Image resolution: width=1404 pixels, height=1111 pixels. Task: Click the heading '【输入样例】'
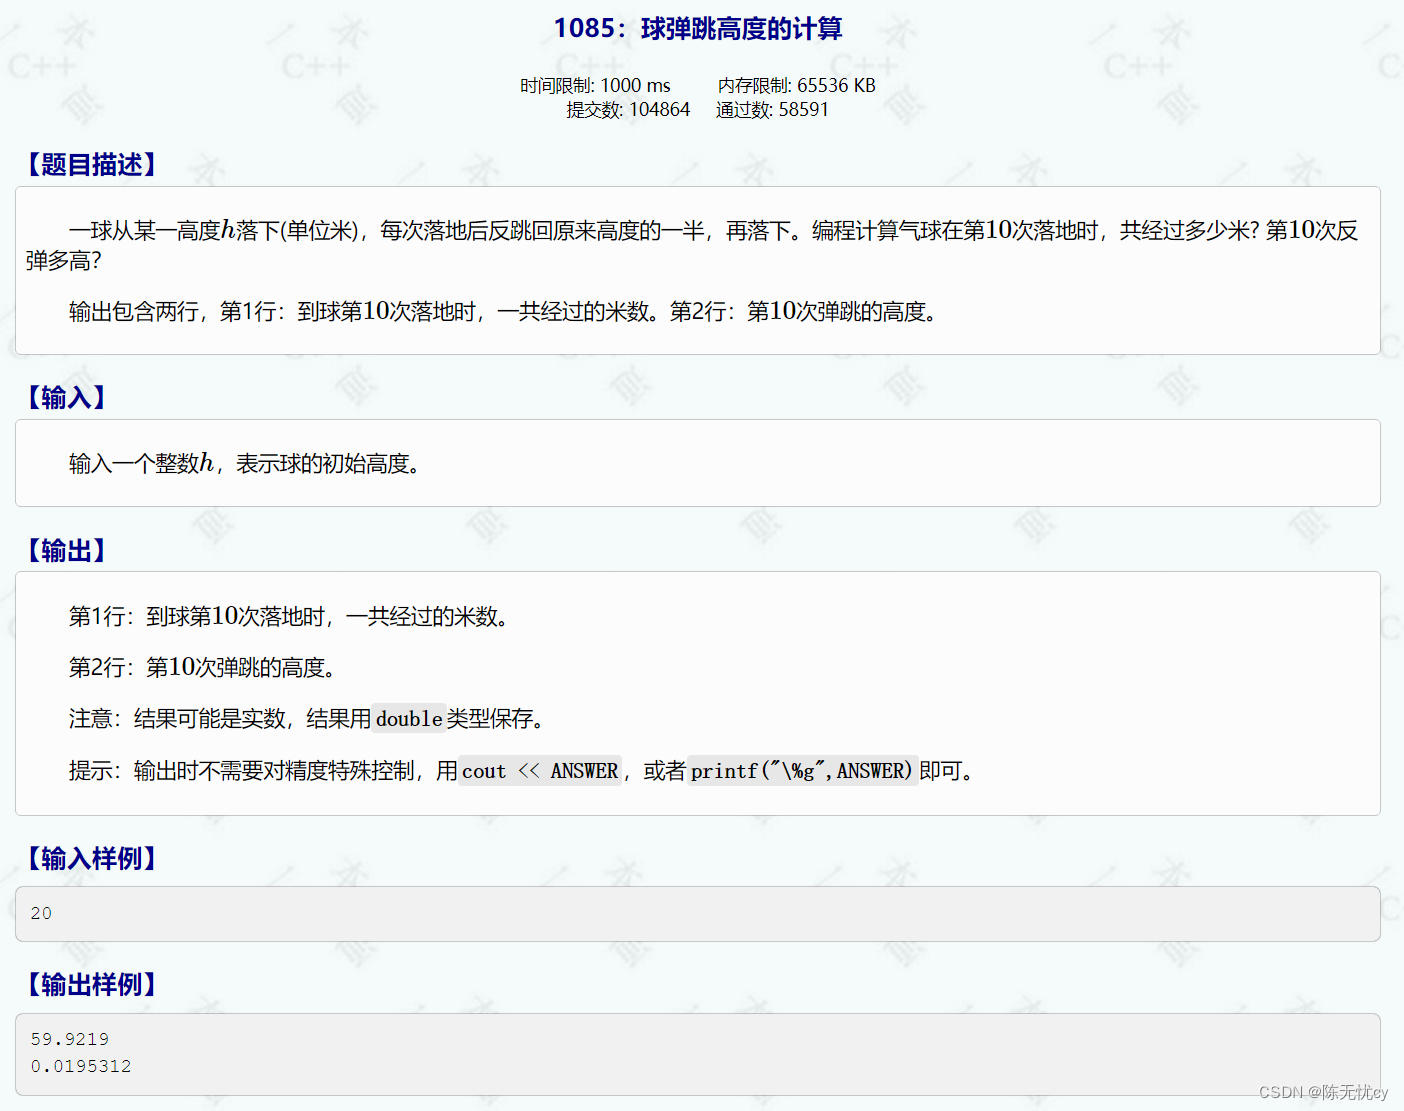pyautogui.click(x=92, y=858)
